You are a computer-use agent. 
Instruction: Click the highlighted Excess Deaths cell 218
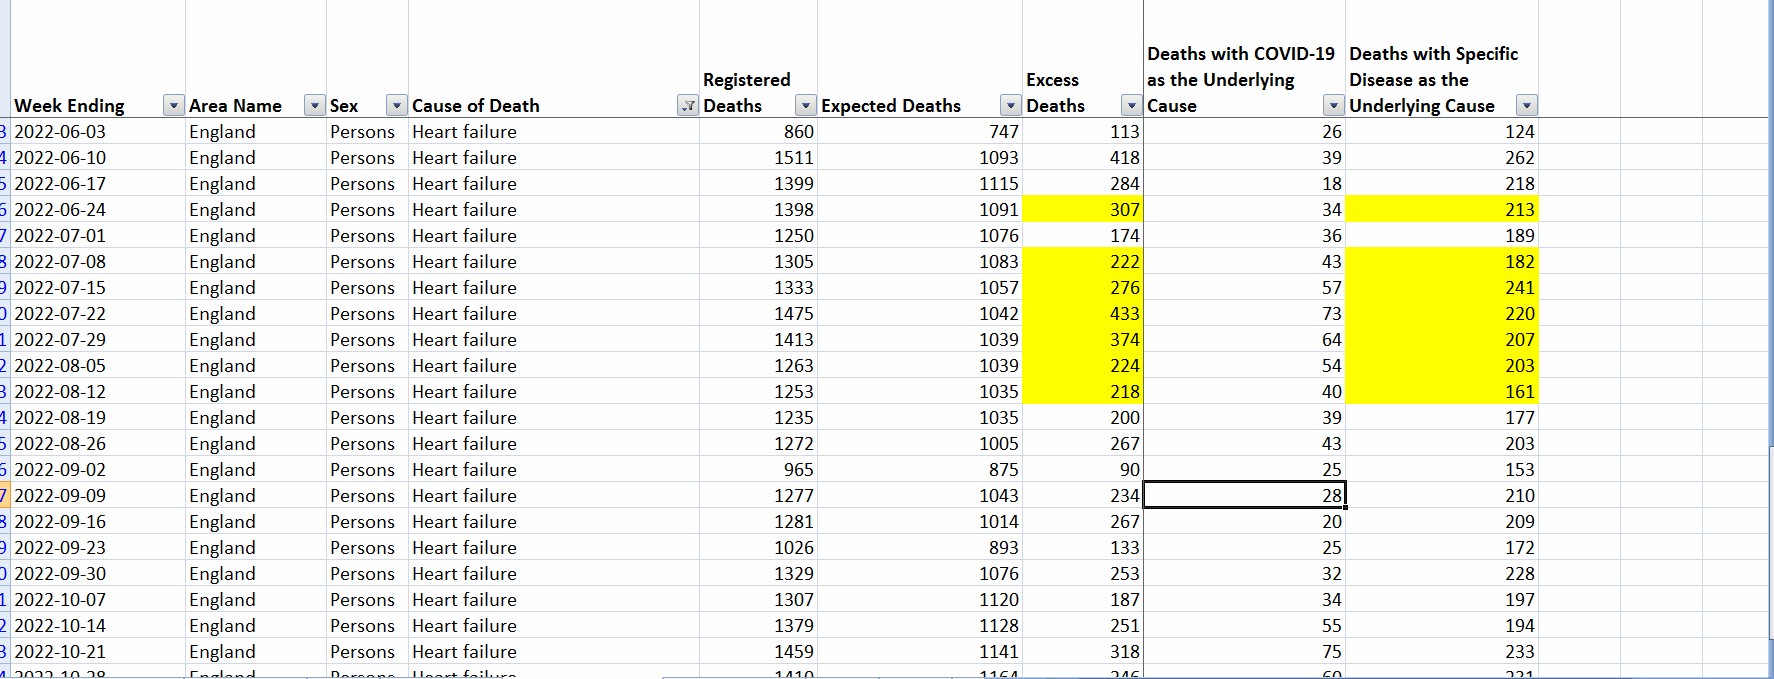point(1083,391)
